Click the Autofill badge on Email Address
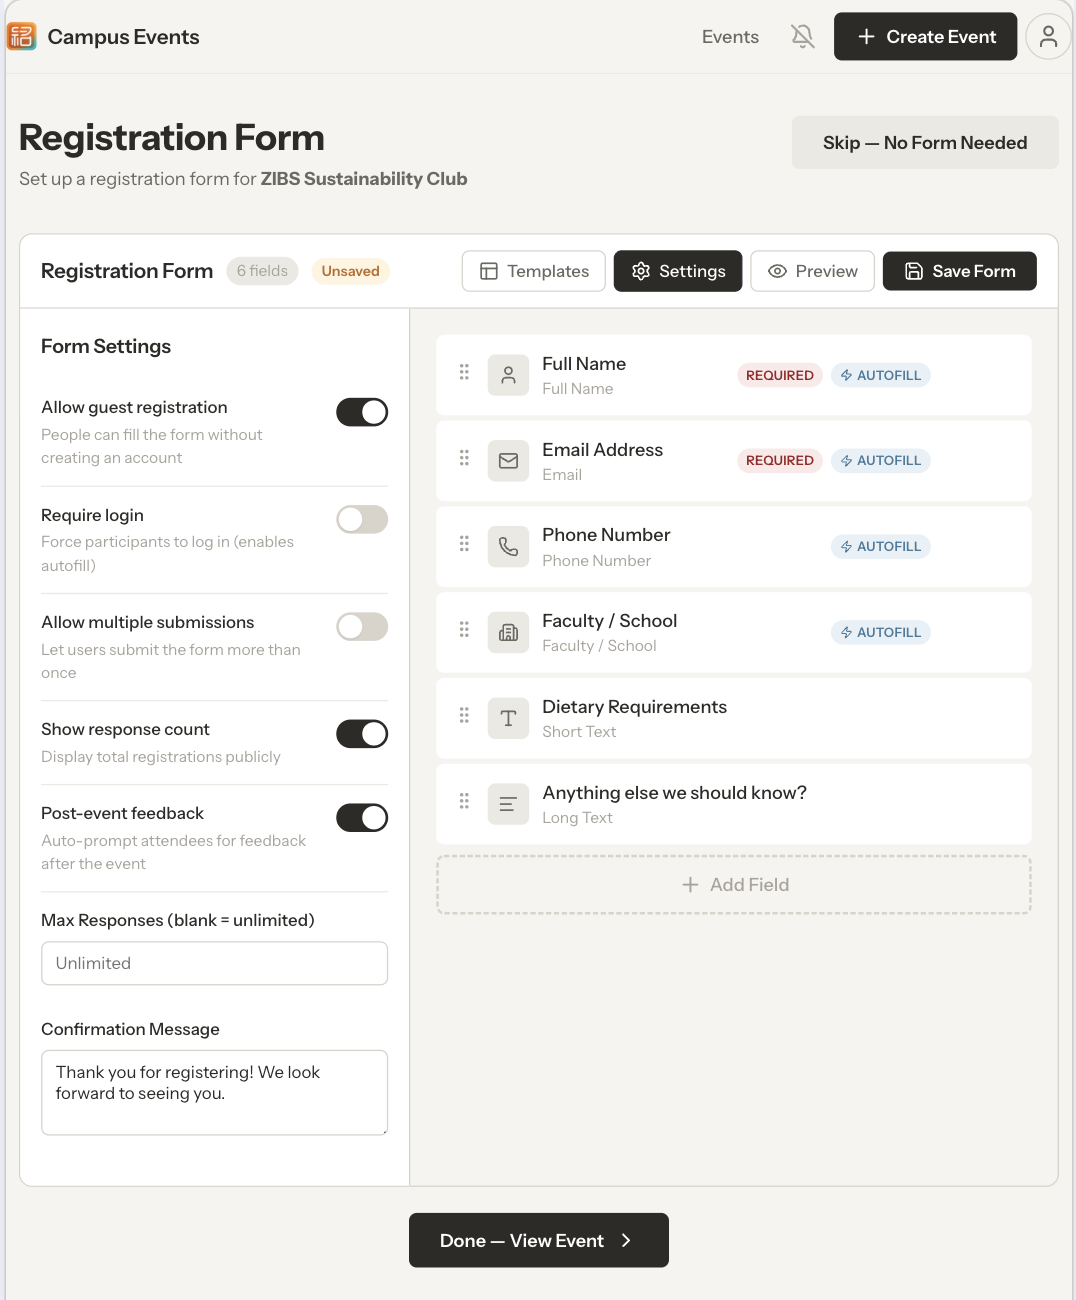Viewport: 1076px width, 1300px height. [880, 460]
